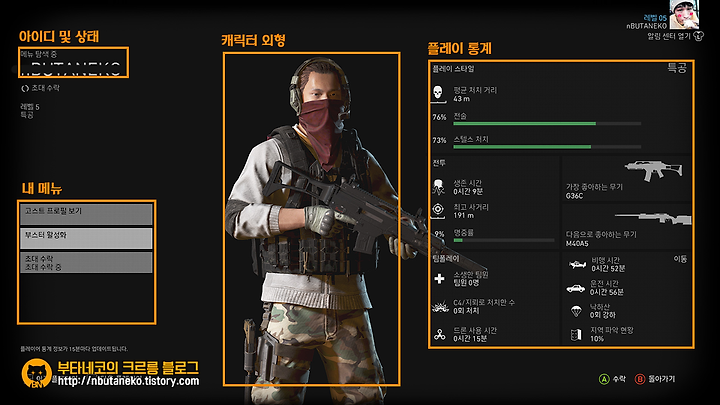
Task: Click the survival time skull icon
Action: pyautogui.click(x=439, y=187)
